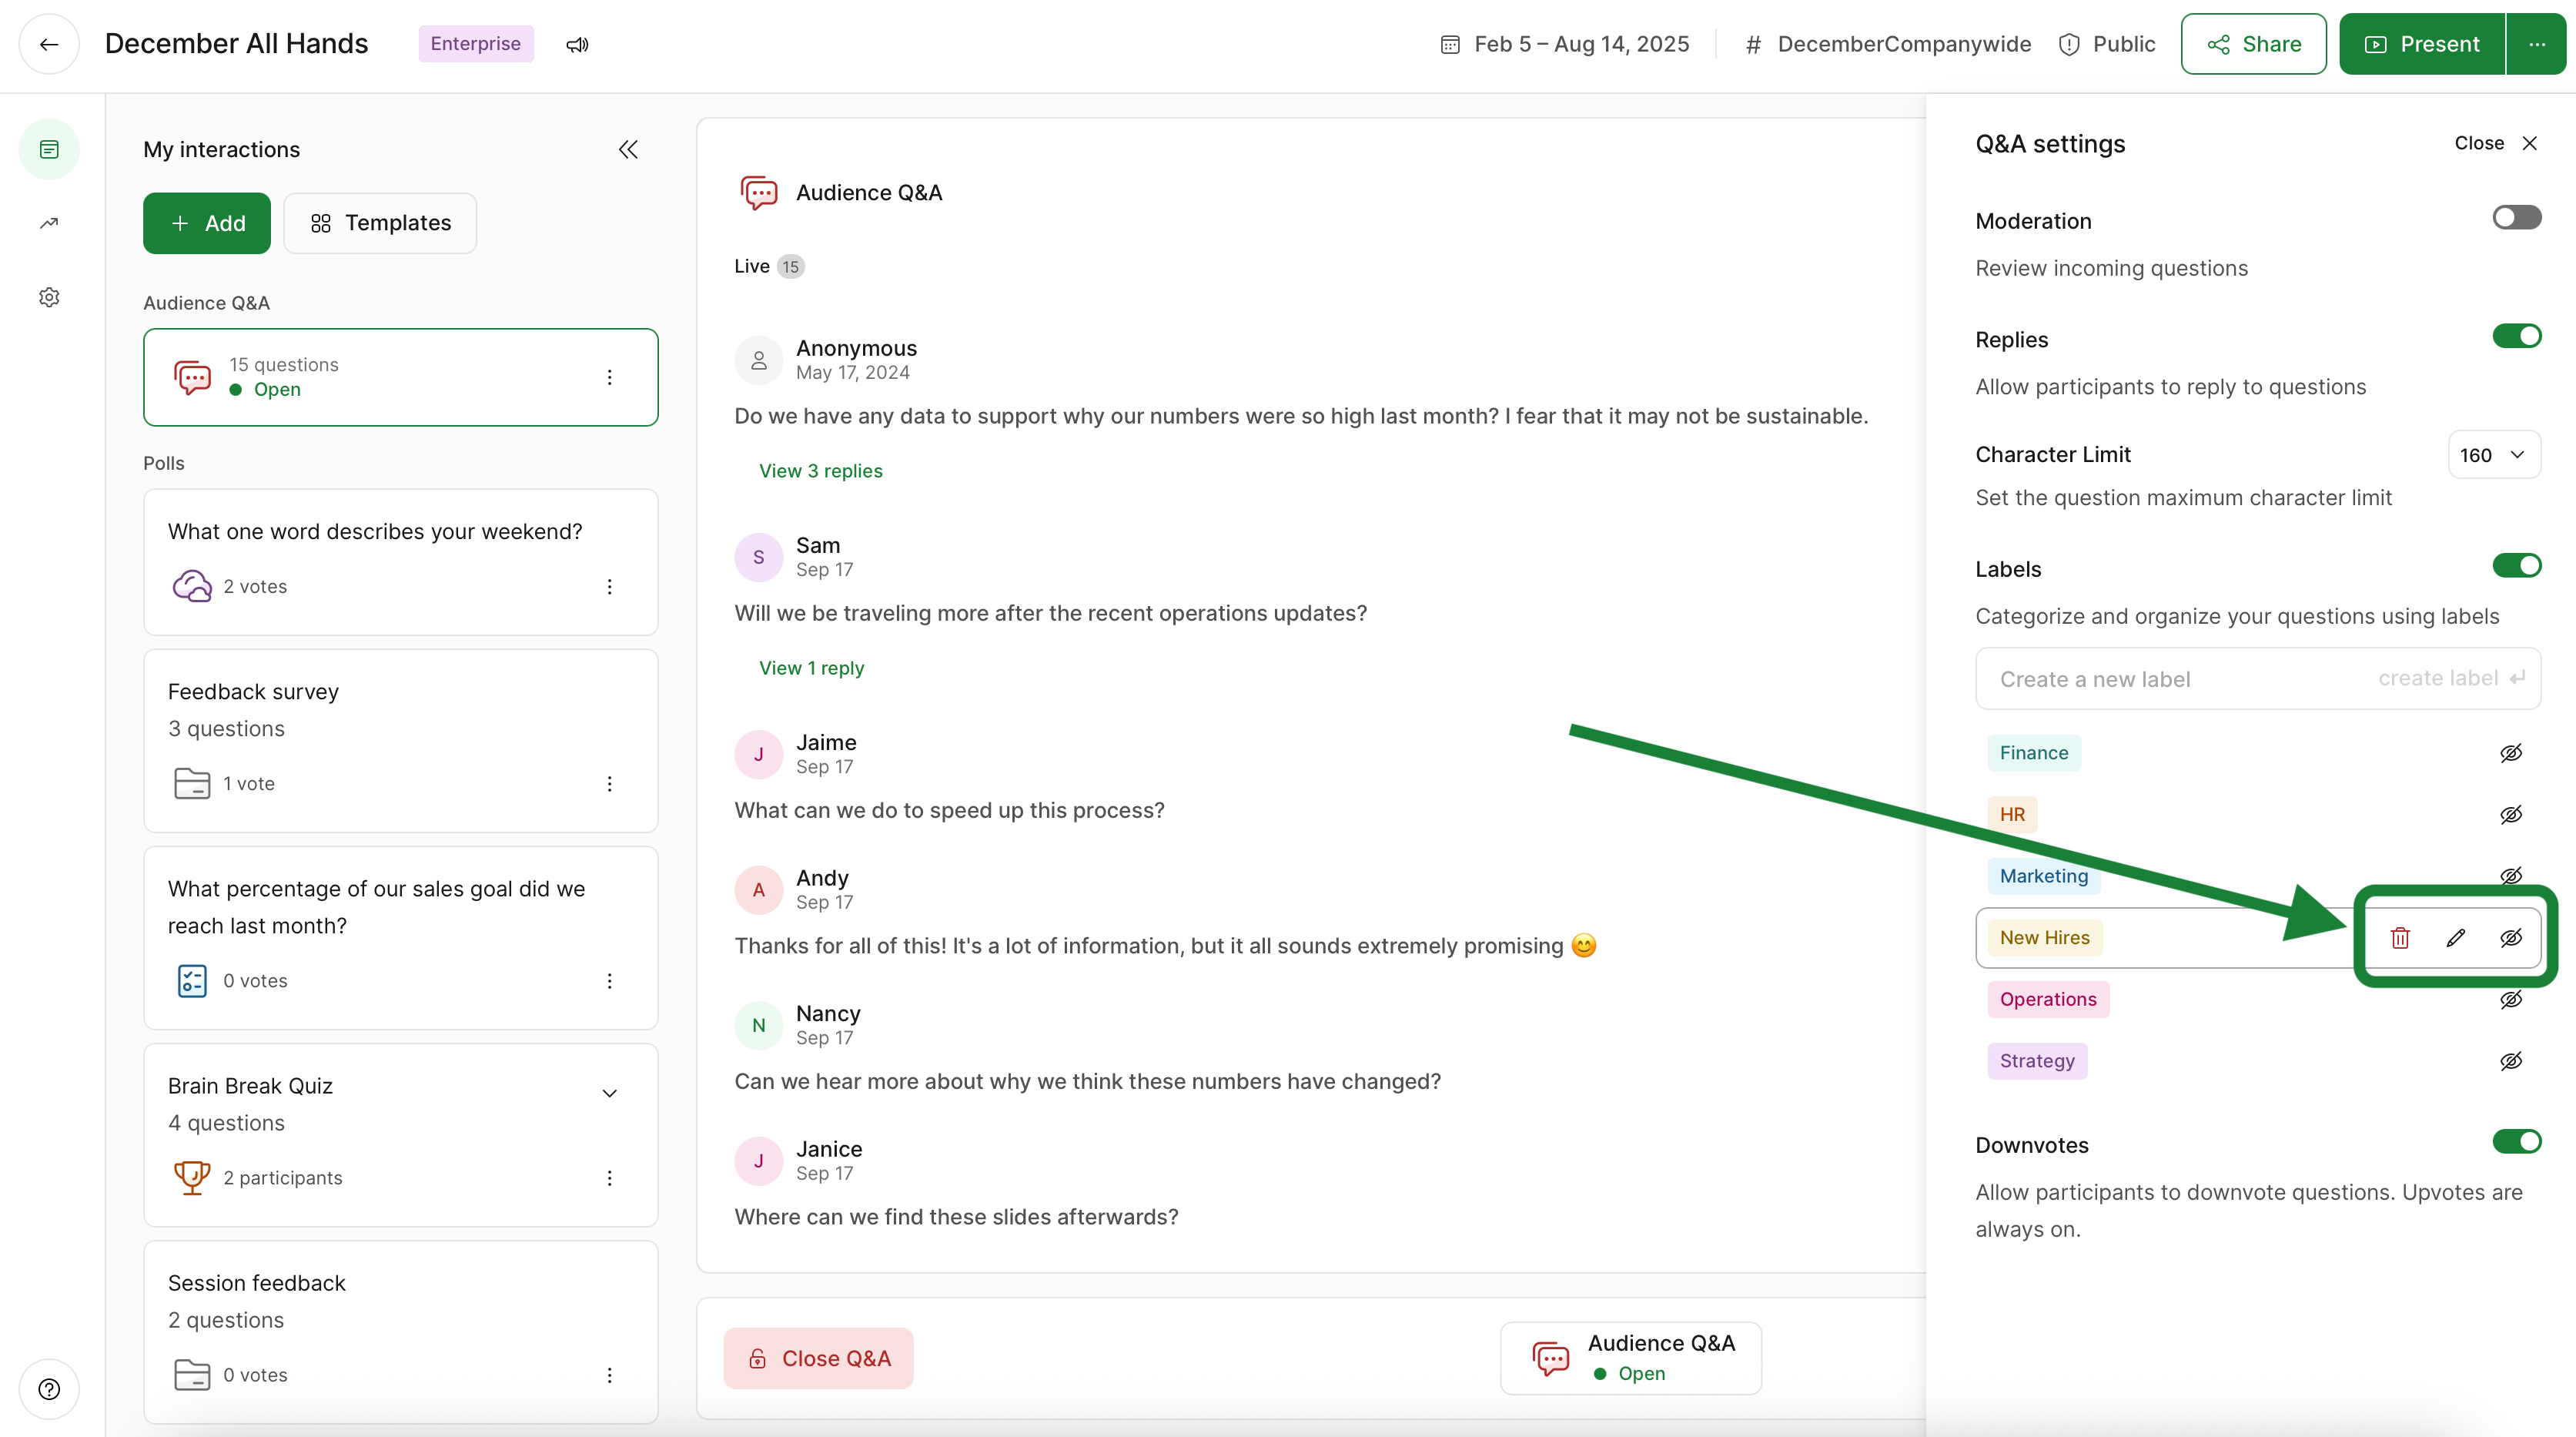Select the Feedback survey card
This screenshot has width=2576, height=1437.
[400, 741]
